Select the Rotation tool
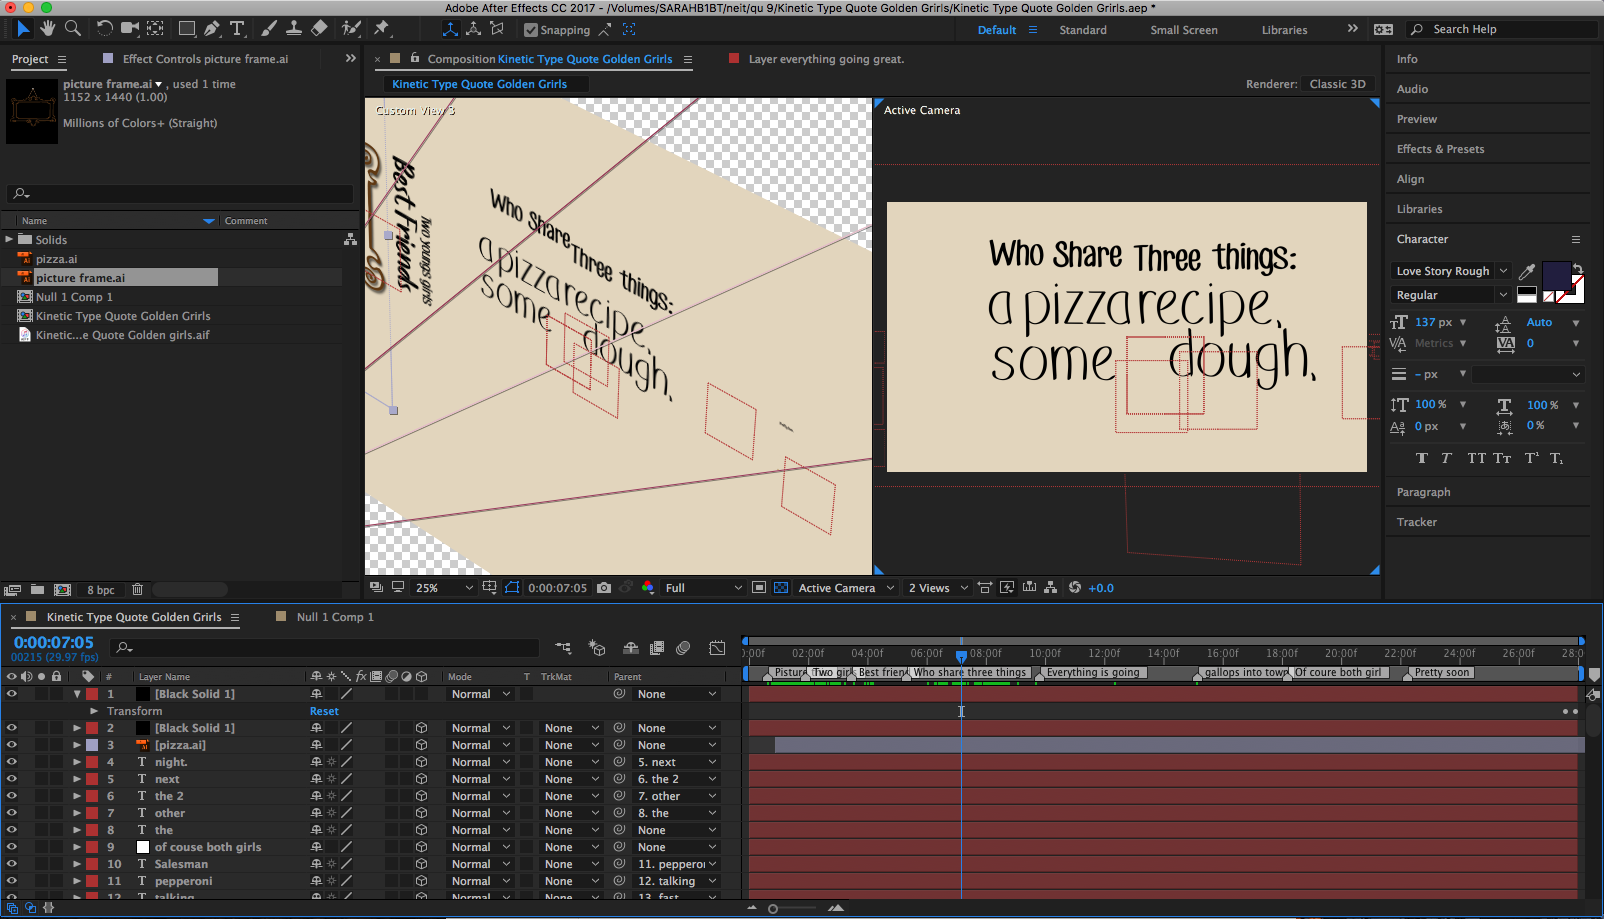Screen dimensions: 1604x919 pos(104,29)
